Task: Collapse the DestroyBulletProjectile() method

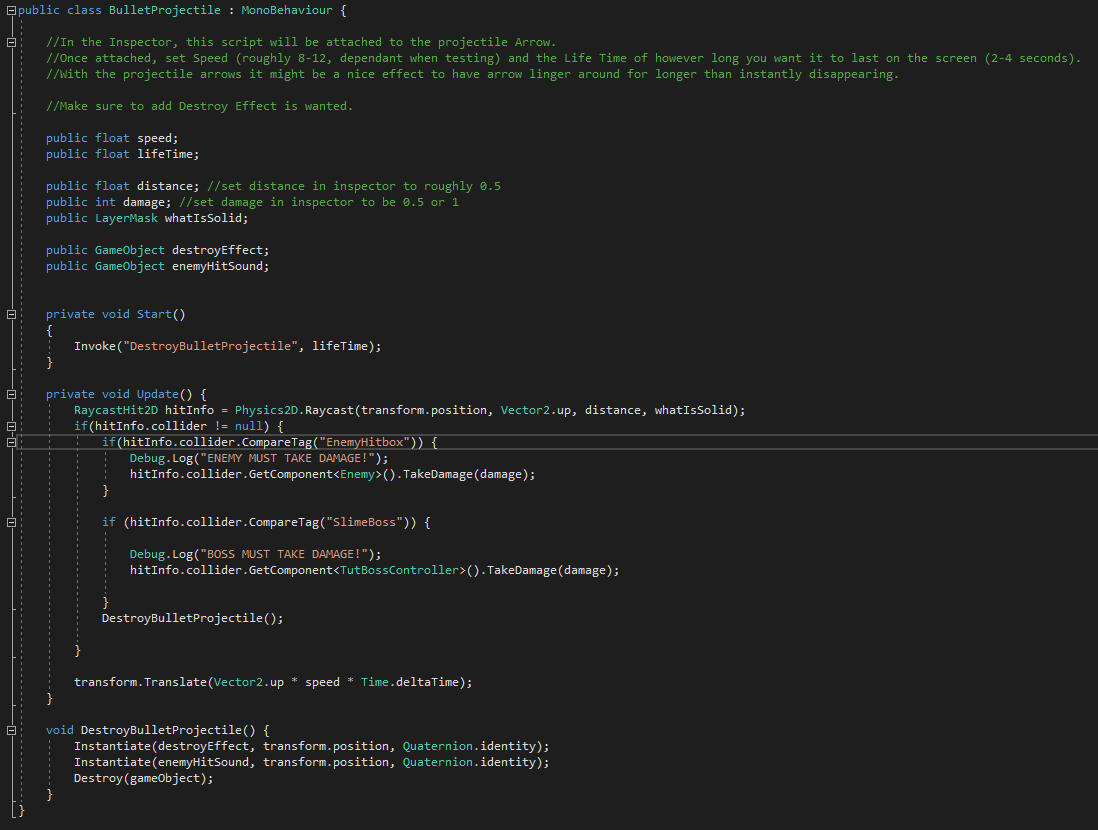Action: coord(11,730)
